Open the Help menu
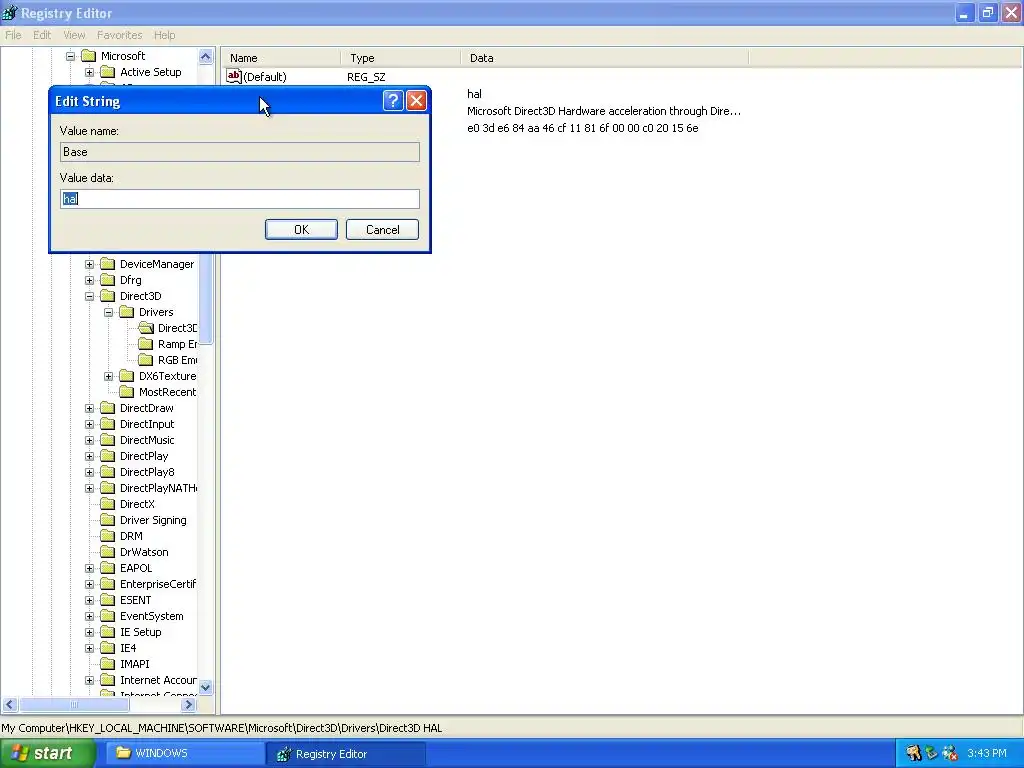The image size is (1024, 768). tap(165, 35)
